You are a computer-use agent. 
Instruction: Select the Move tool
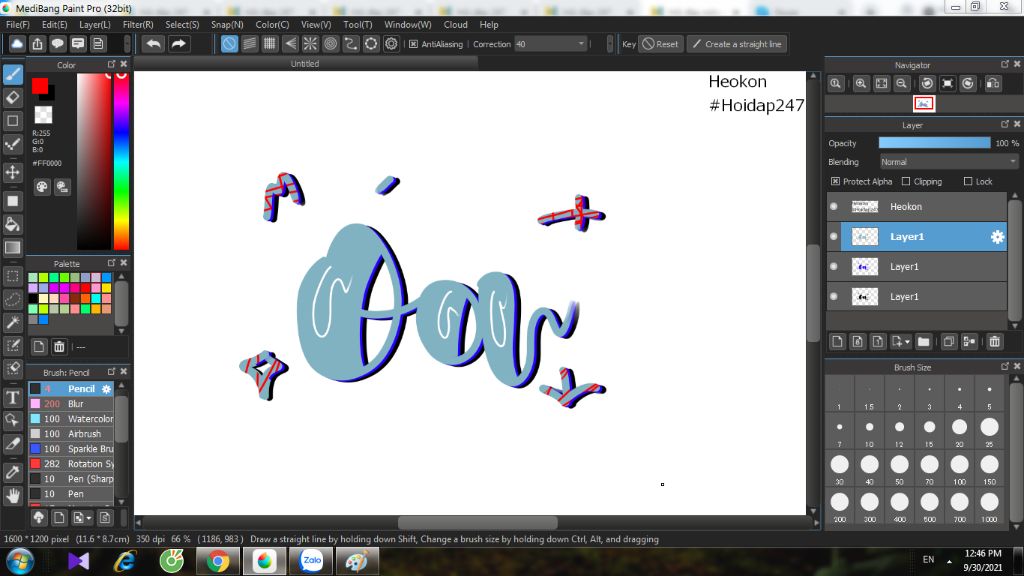pyautogui.click(x=12, y=172)
